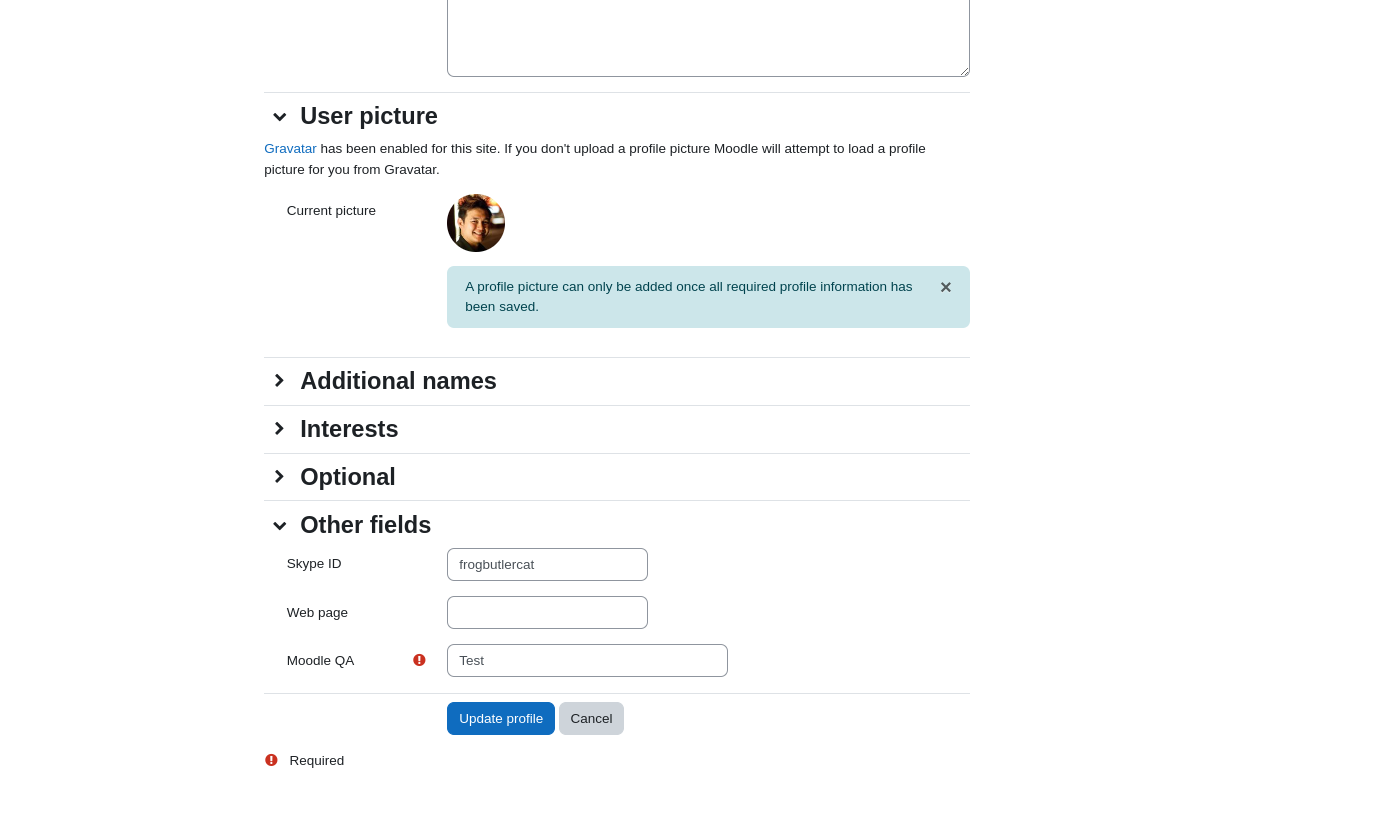Click the Web page label
Viewport: 1400px width, 827px height.
coord(317,612)
